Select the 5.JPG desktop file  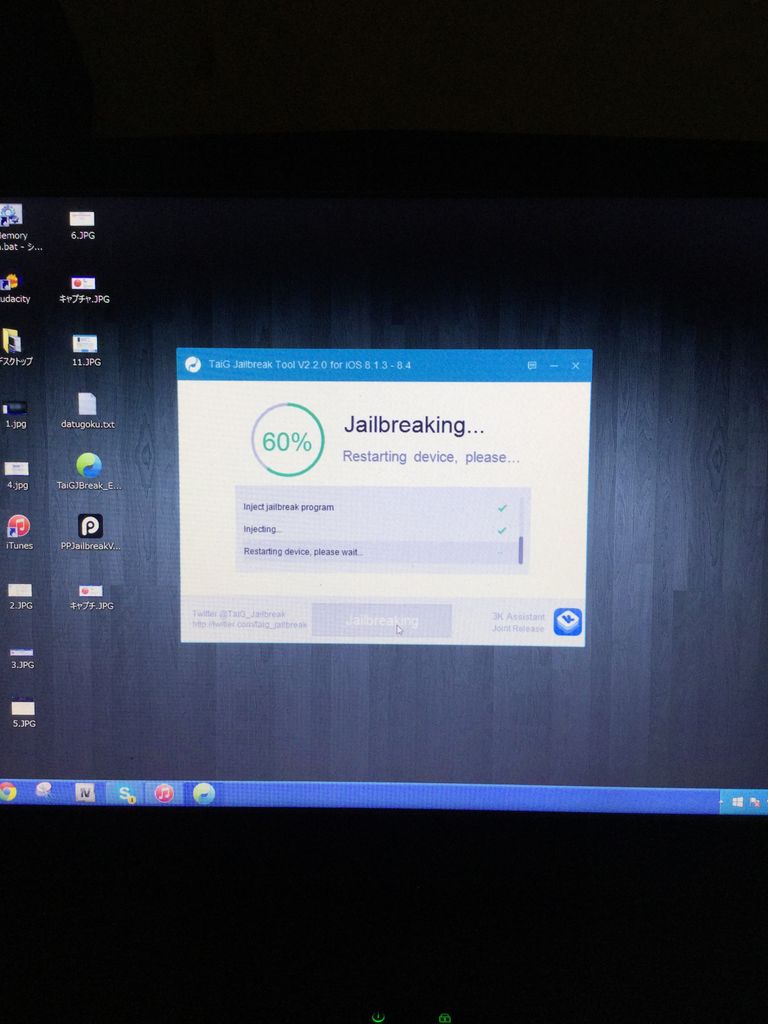click(x=23, y=714)
